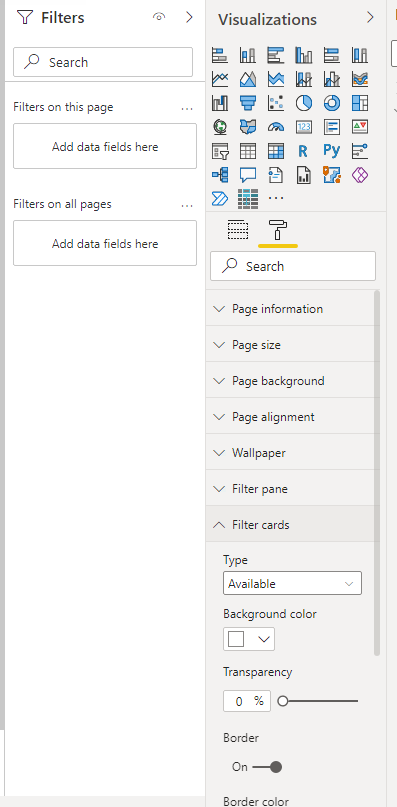This screenshot has height=807, width=397.
Task: Choose the Treemap visualization icon
Action: 360,103
